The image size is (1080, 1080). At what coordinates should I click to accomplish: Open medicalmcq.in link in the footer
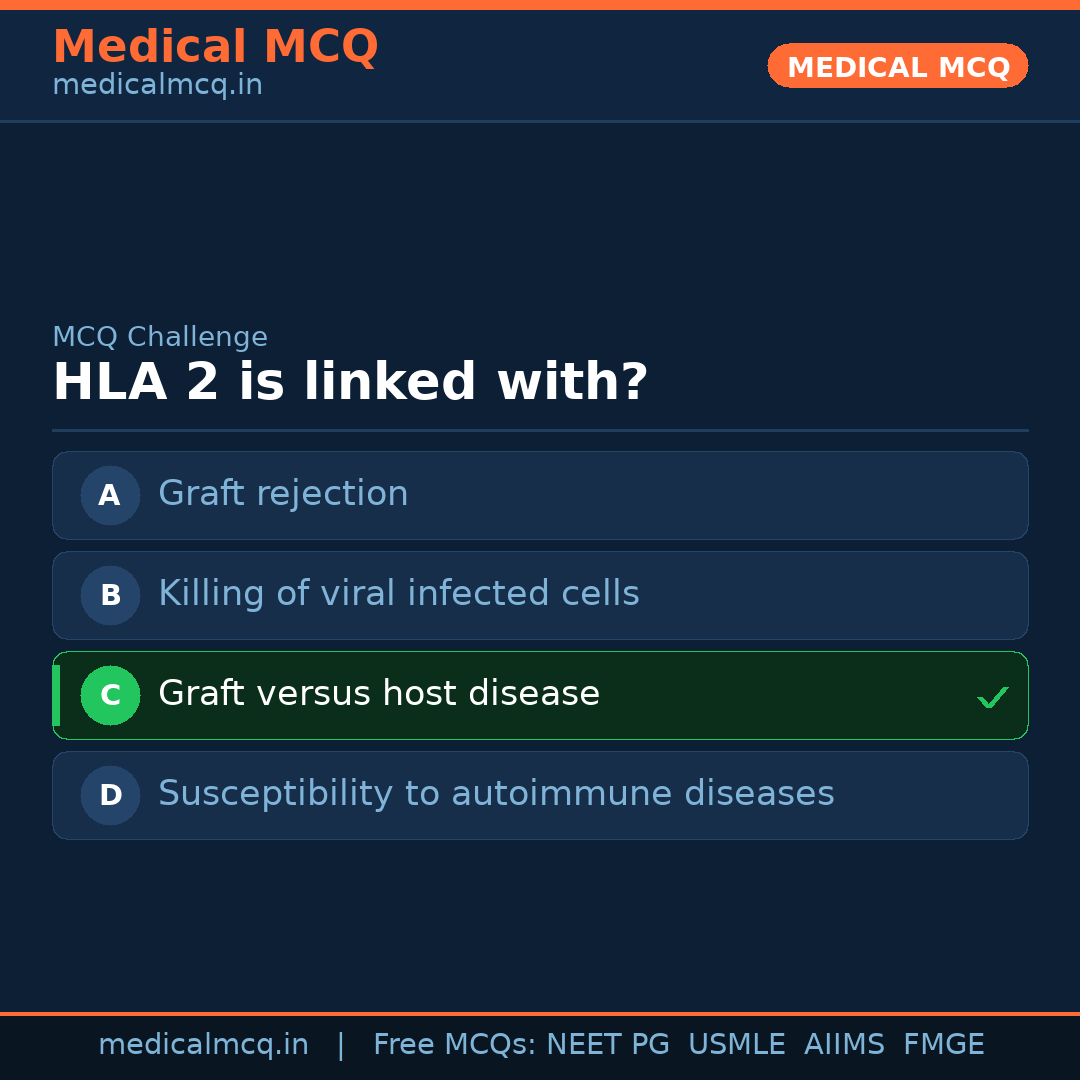(x=203, y=1045)
